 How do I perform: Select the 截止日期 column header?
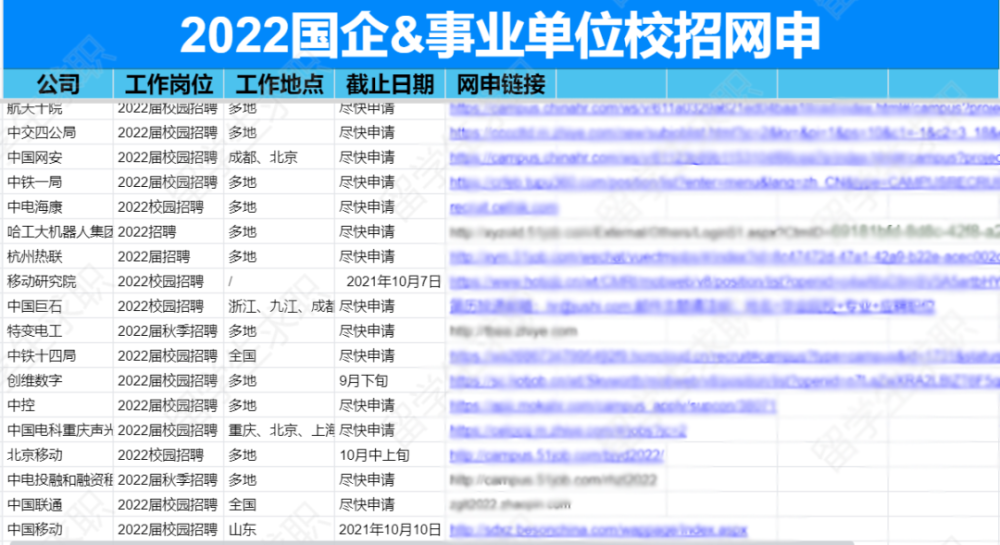click(390, 84)
